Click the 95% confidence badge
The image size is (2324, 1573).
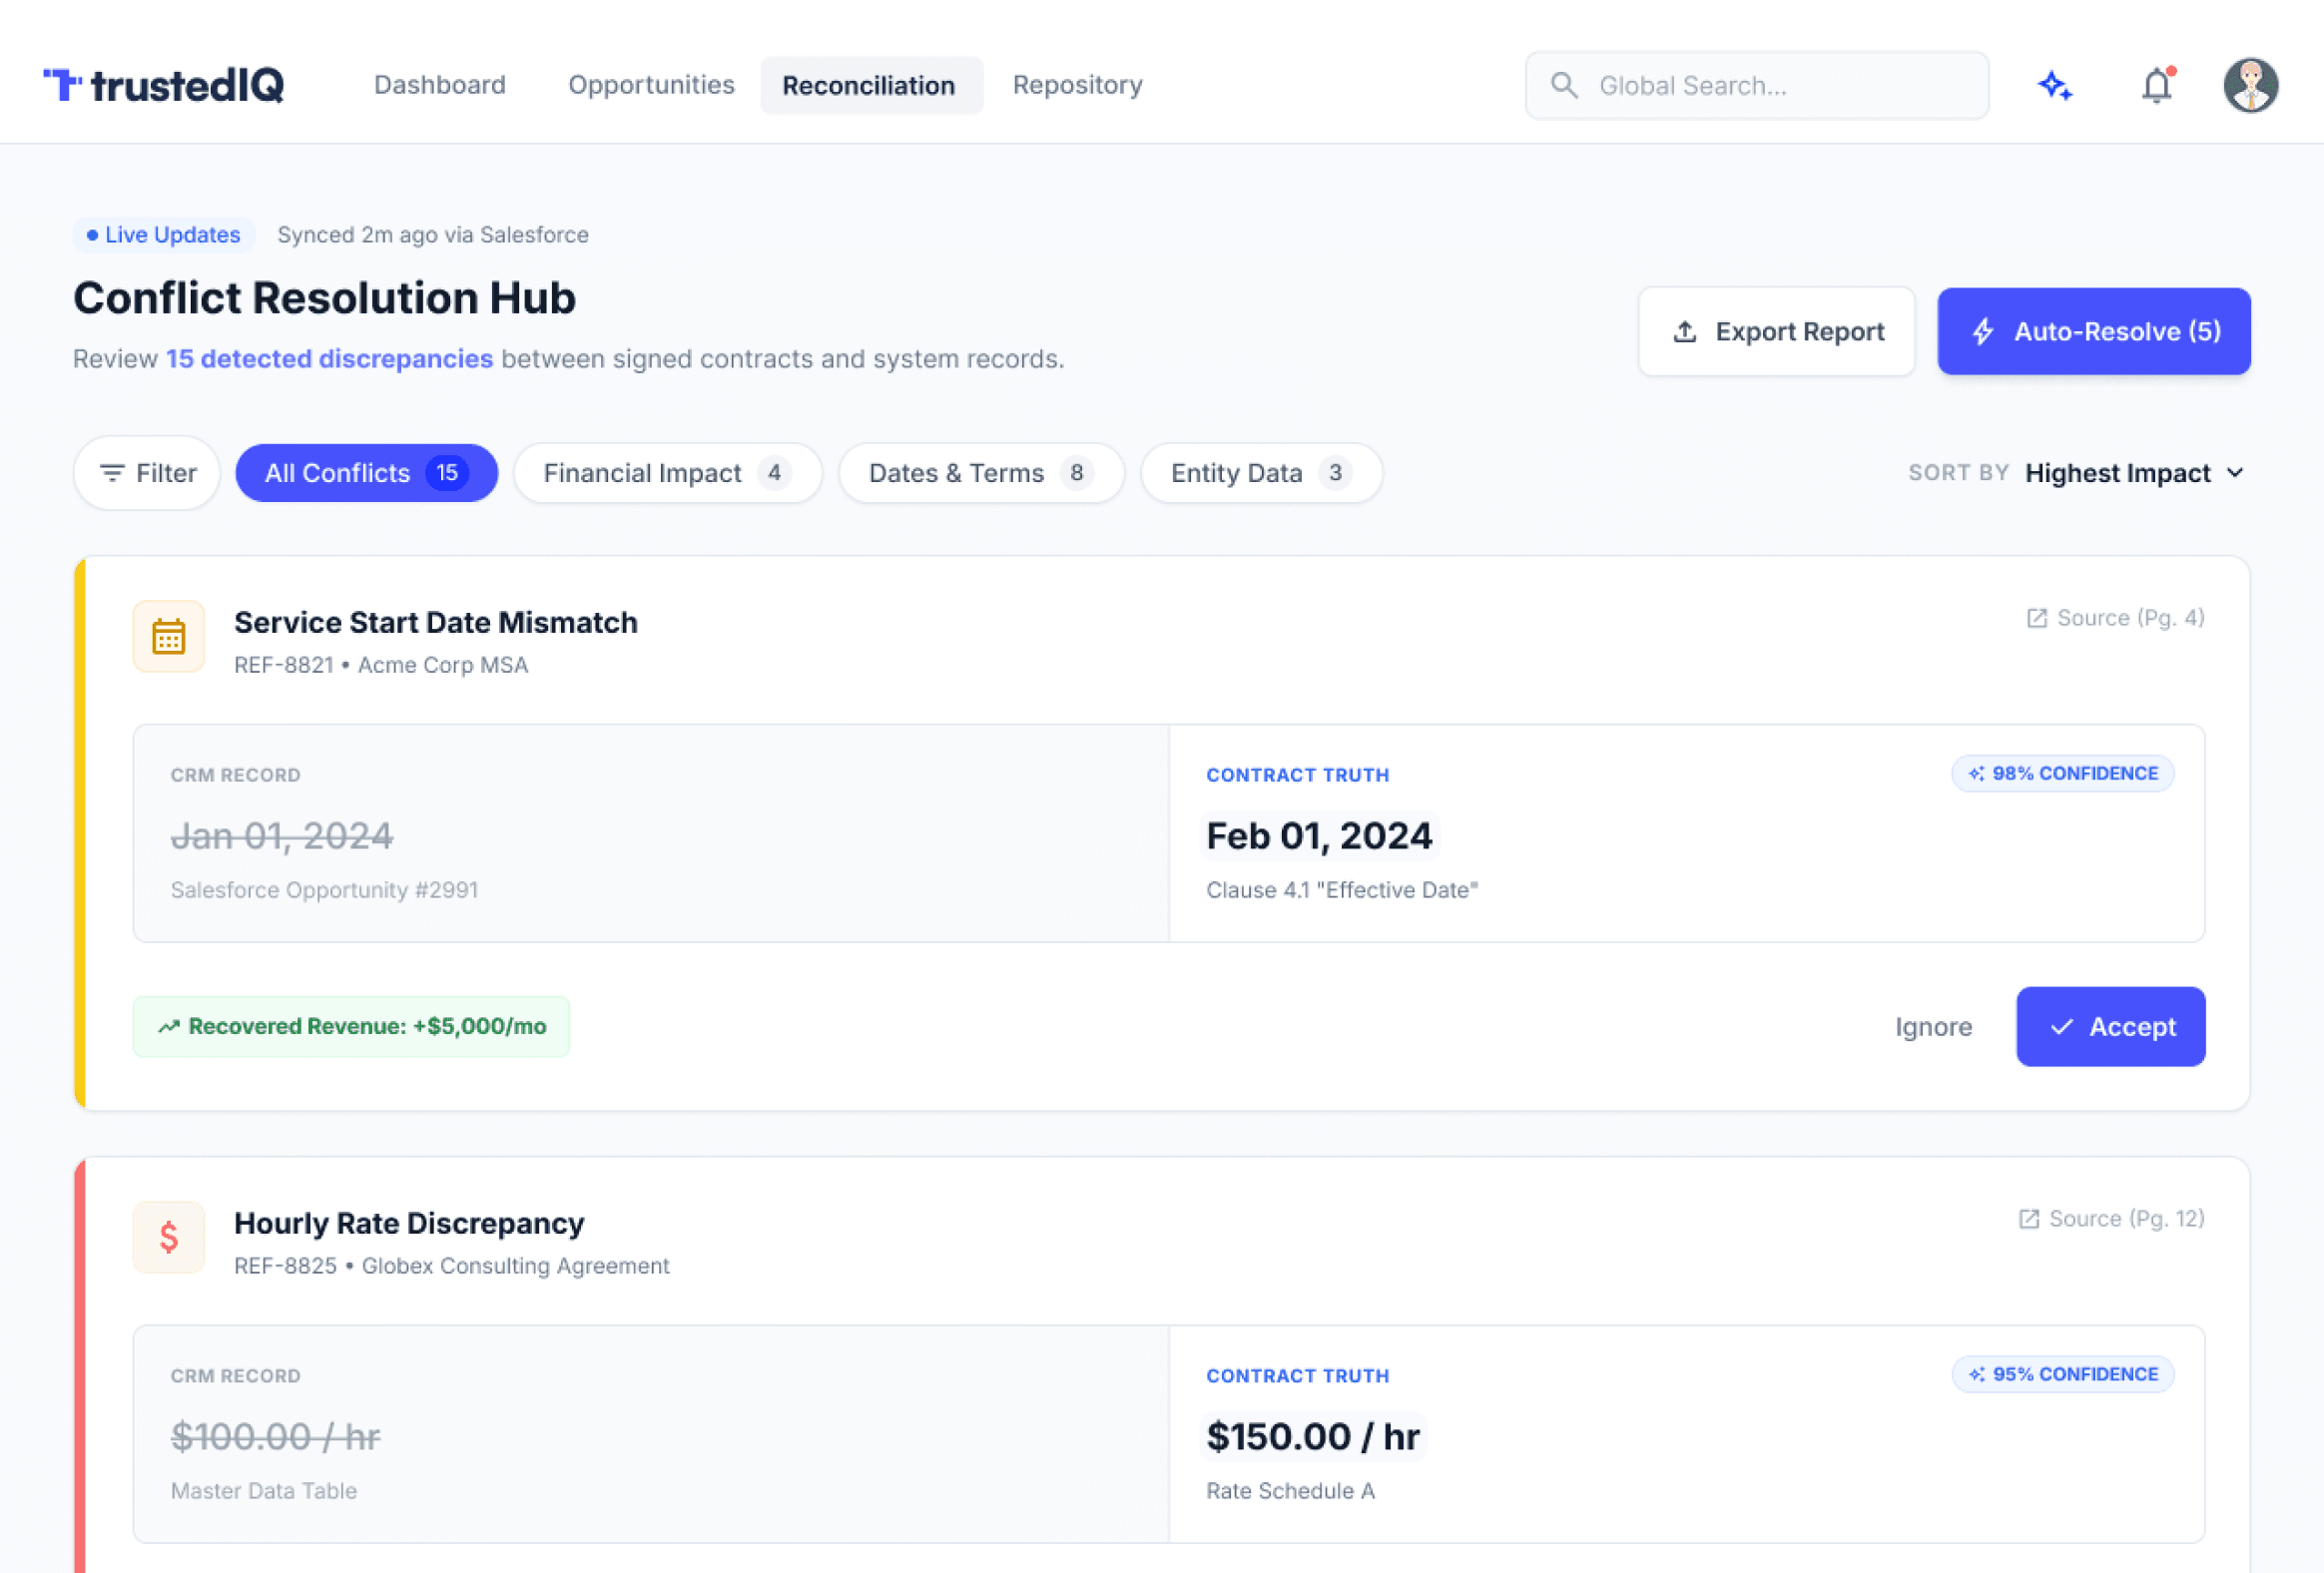[x=2062, y=1374]
